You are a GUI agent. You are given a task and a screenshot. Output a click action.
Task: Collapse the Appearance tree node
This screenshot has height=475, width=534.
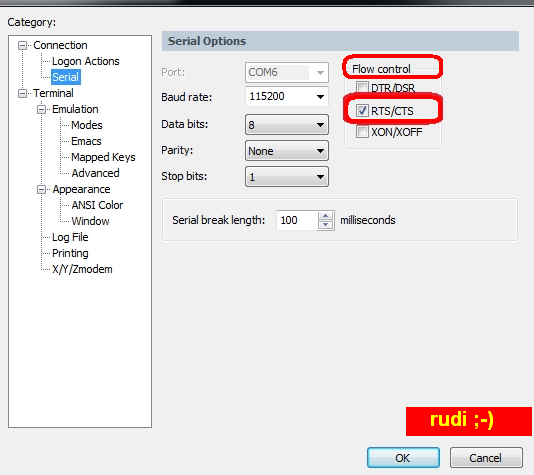point(41,190)
